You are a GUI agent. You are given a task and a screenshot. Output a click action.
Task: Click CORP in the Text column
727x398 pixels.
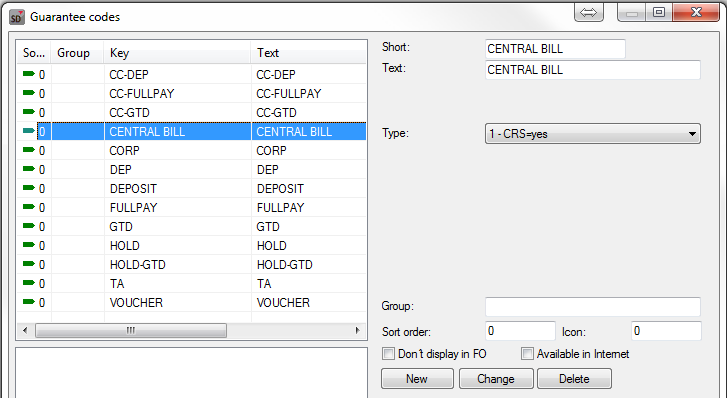tap(272, 150)
